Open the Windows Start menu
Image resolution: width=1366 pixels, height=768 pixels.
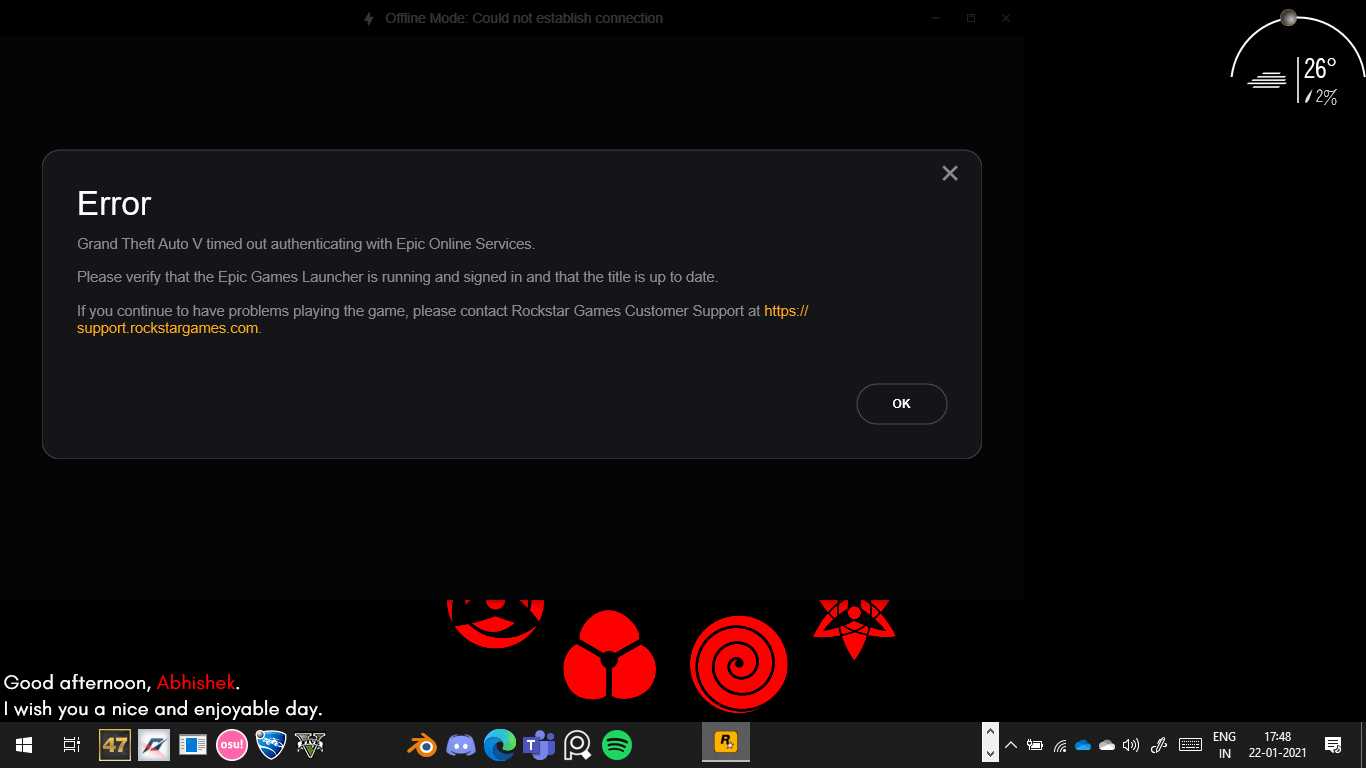pyautogui.click(x=21, y=744)
